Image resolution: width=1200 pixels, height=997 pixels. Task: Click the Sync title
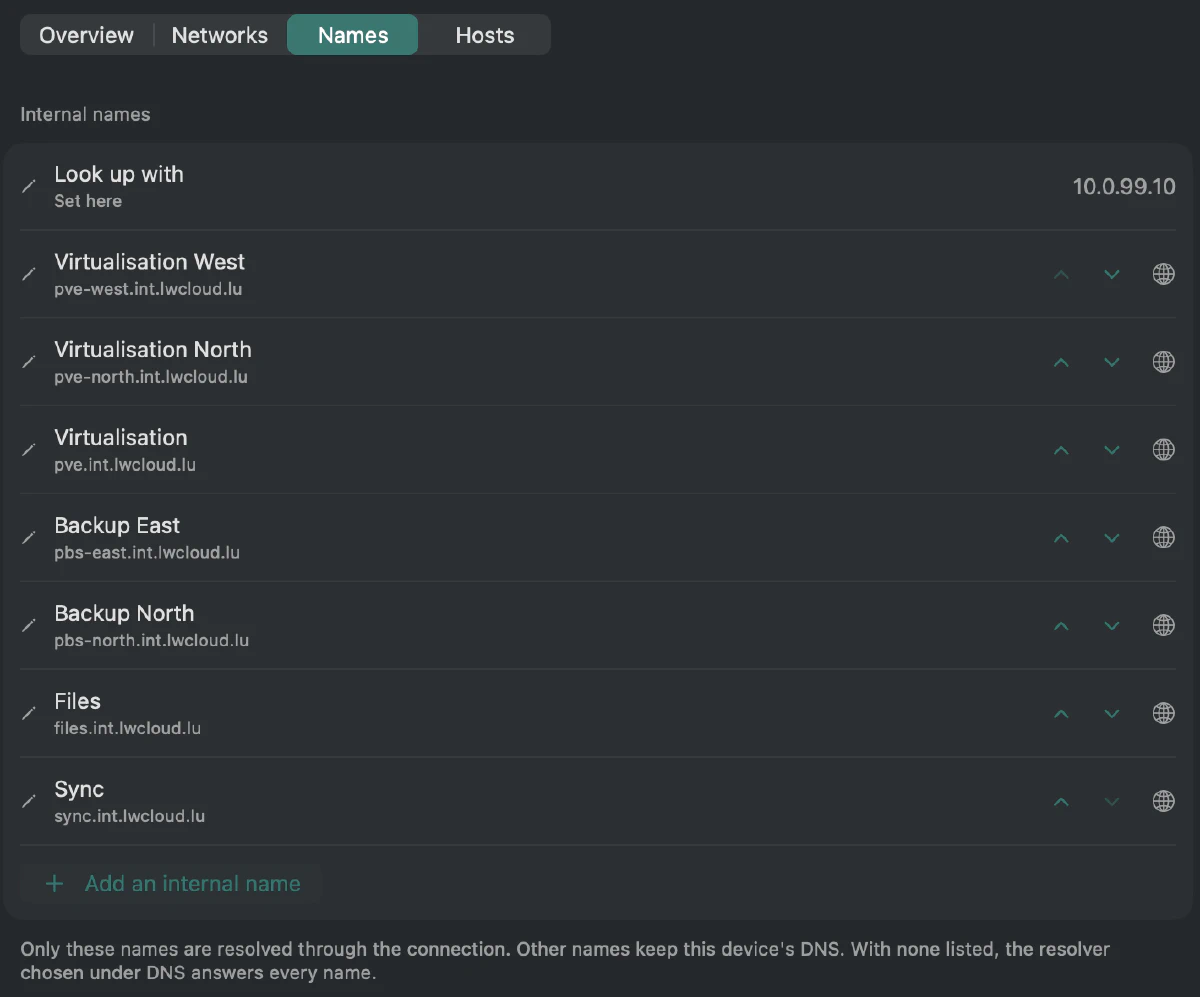click(79, 790)
